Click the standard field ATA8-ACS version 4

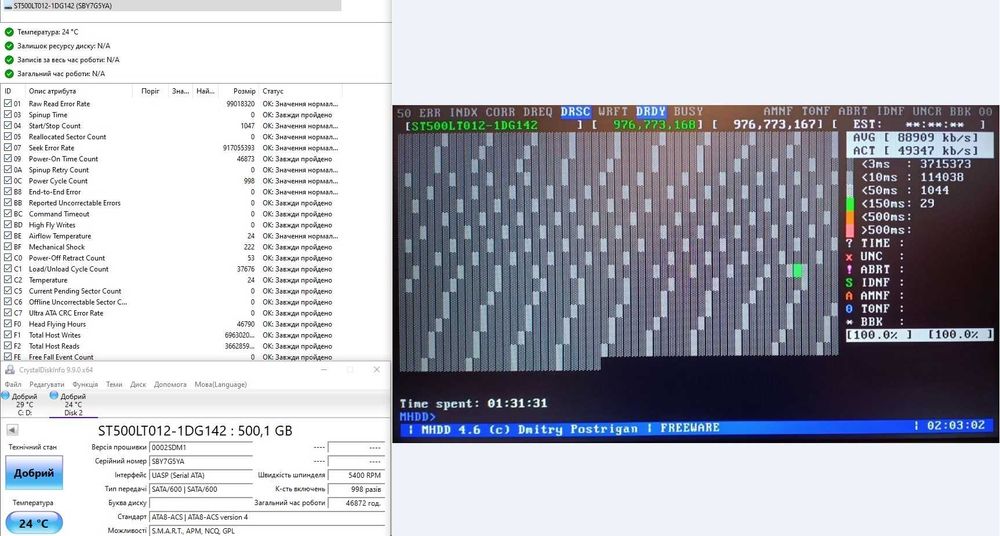click(267, 517)
